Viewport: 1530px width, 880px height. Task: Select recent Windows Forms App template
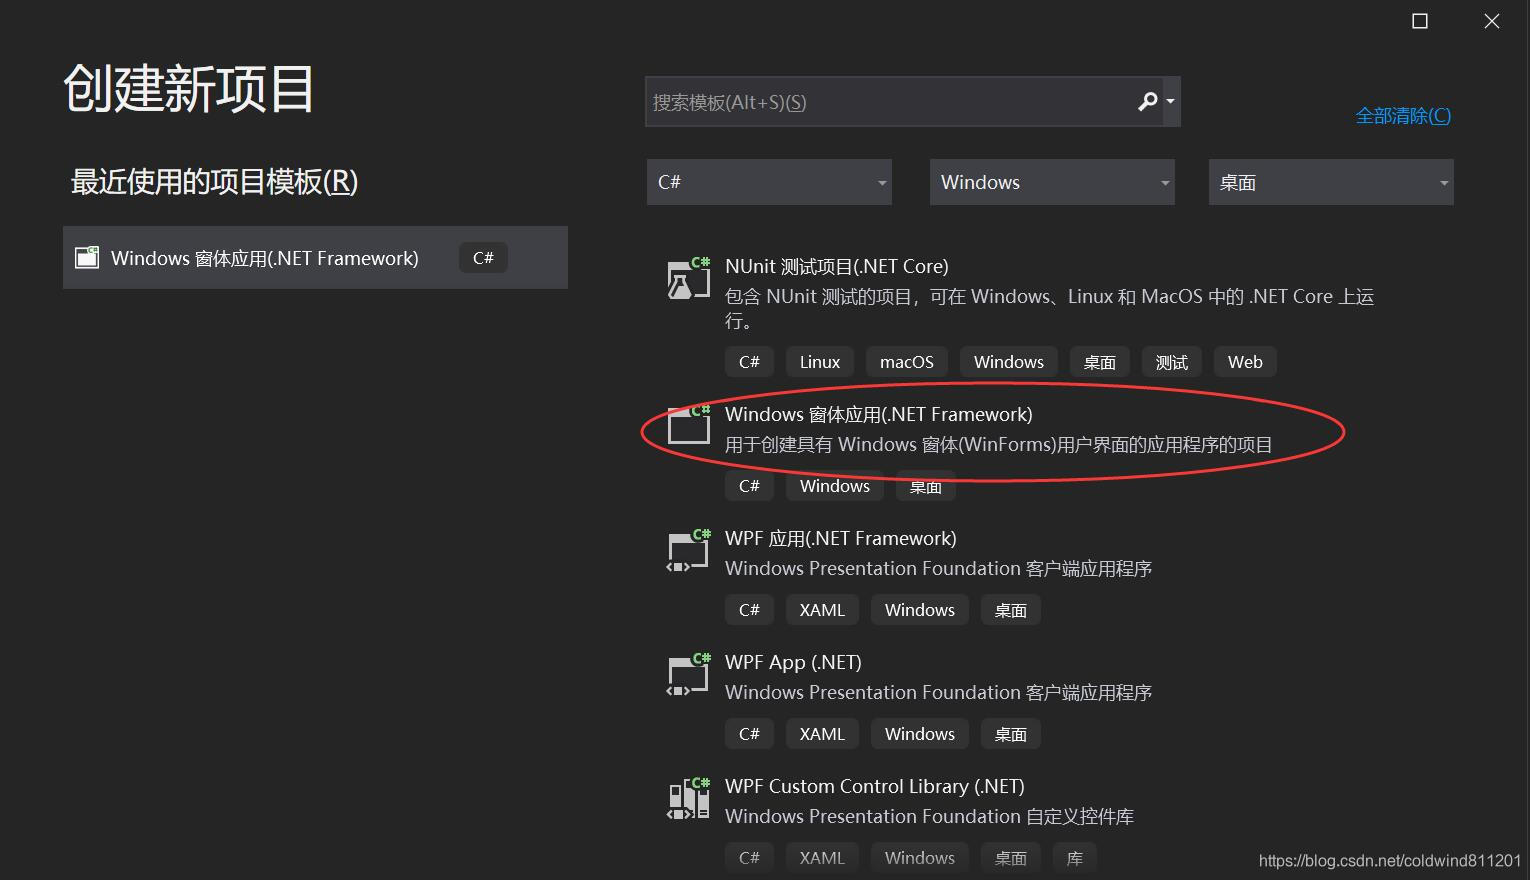(x=315, y=258)
